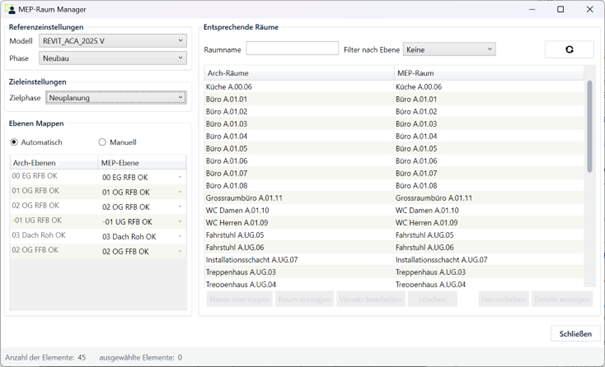Open MEP-Ebene dropdown for 02 OG RFB OK

[x=143, y=207]
